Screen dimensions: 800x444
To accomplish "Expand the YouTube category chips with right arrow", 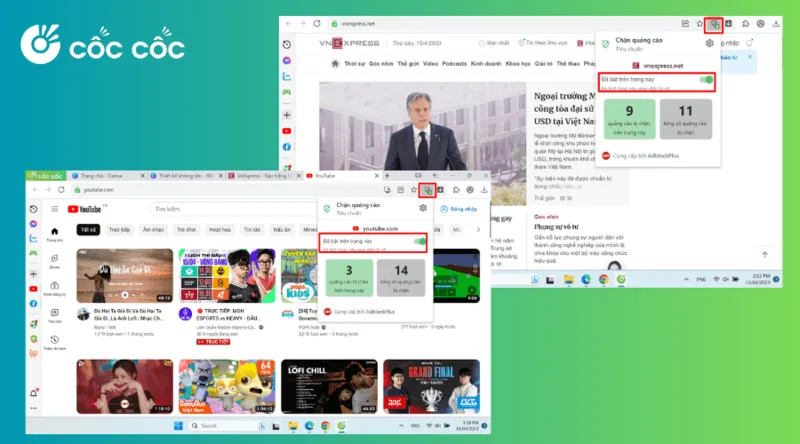I will [478, 230].
